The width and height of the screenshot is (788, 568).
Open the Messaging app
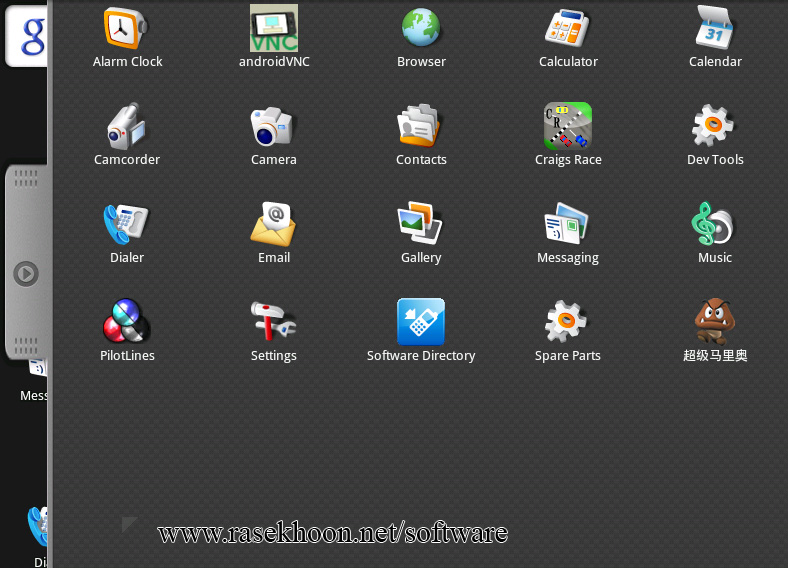[x=568, y=225]
